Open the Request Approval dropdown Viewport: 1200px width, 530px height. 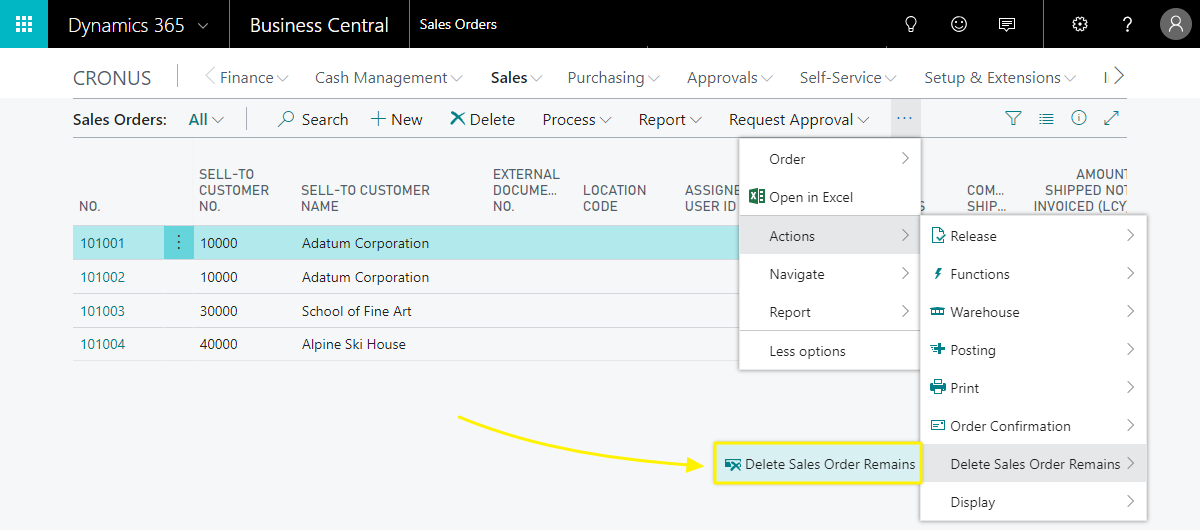click(798, 120)
